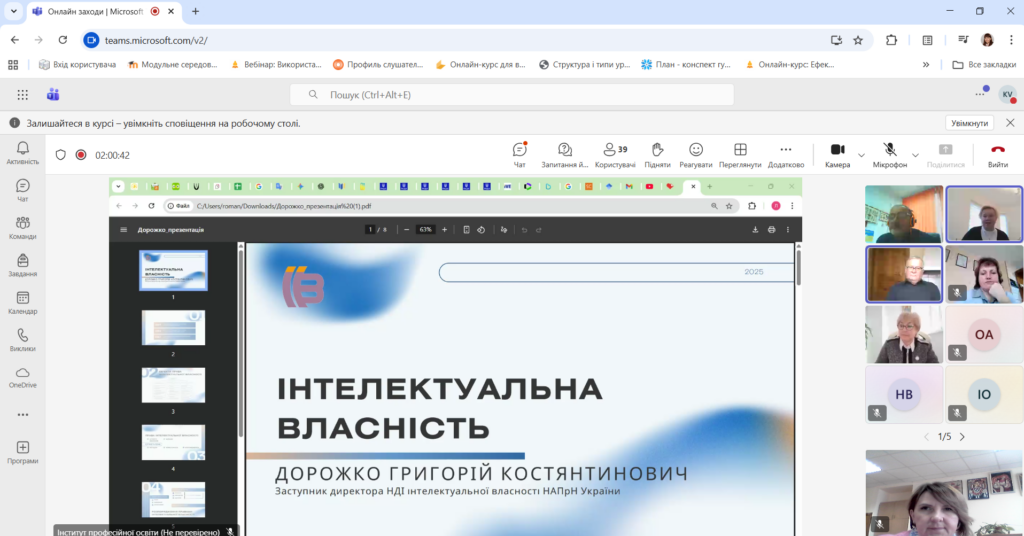Click the Teams search box
1024x536 pixels.
(512, 94)
